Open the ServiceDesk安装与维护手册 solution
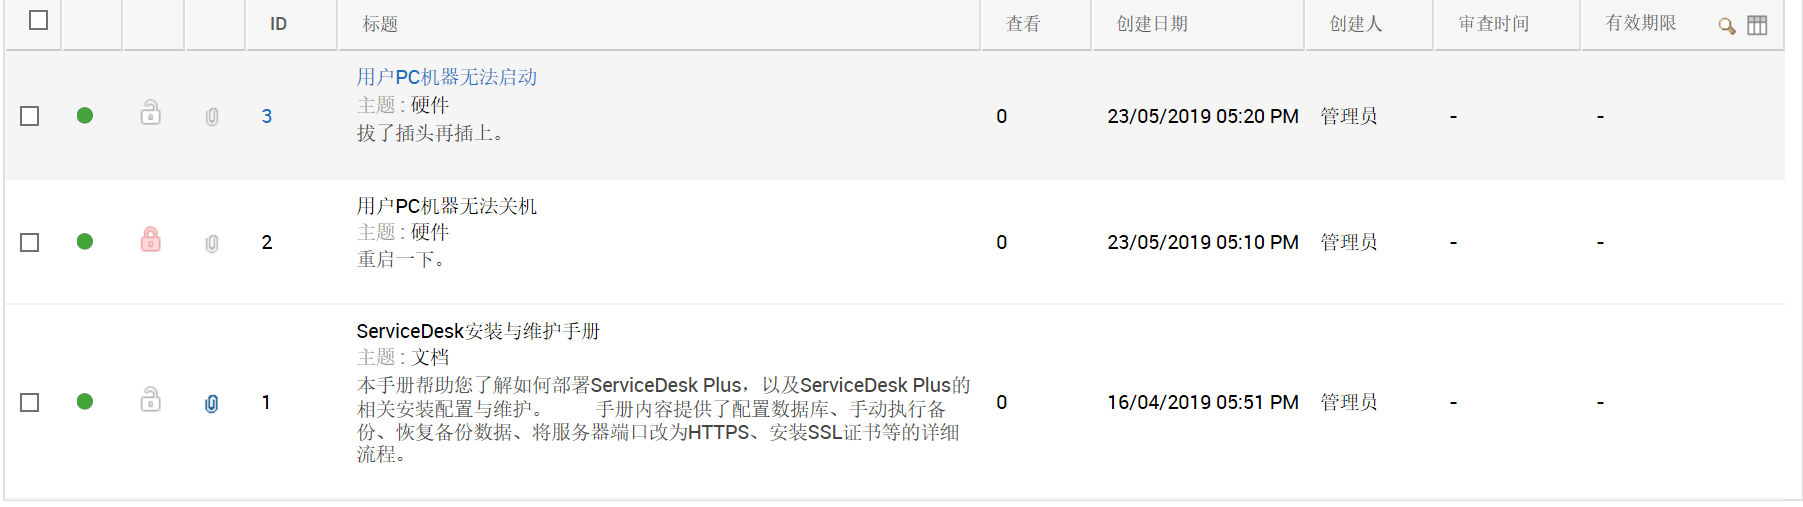Image resolution: width=1803 pixels, height=507 pixels. 478,331
